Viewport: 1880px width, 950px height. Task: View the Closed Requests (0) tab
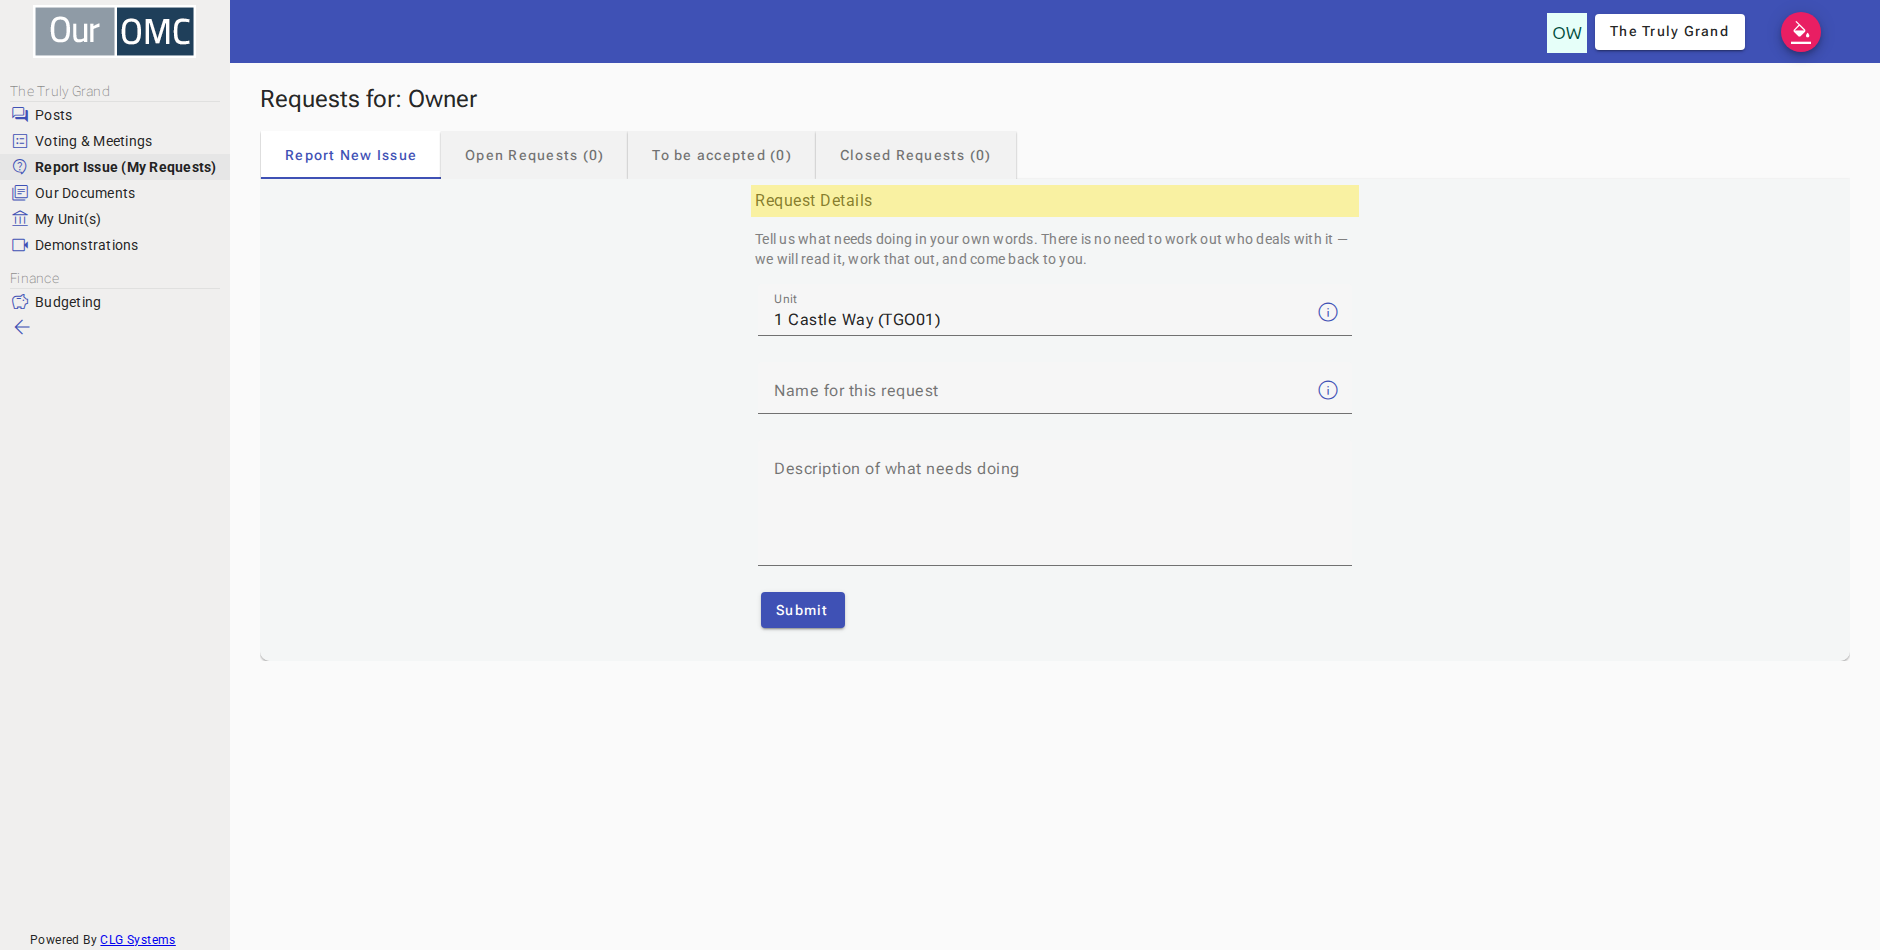pos(915,155)
